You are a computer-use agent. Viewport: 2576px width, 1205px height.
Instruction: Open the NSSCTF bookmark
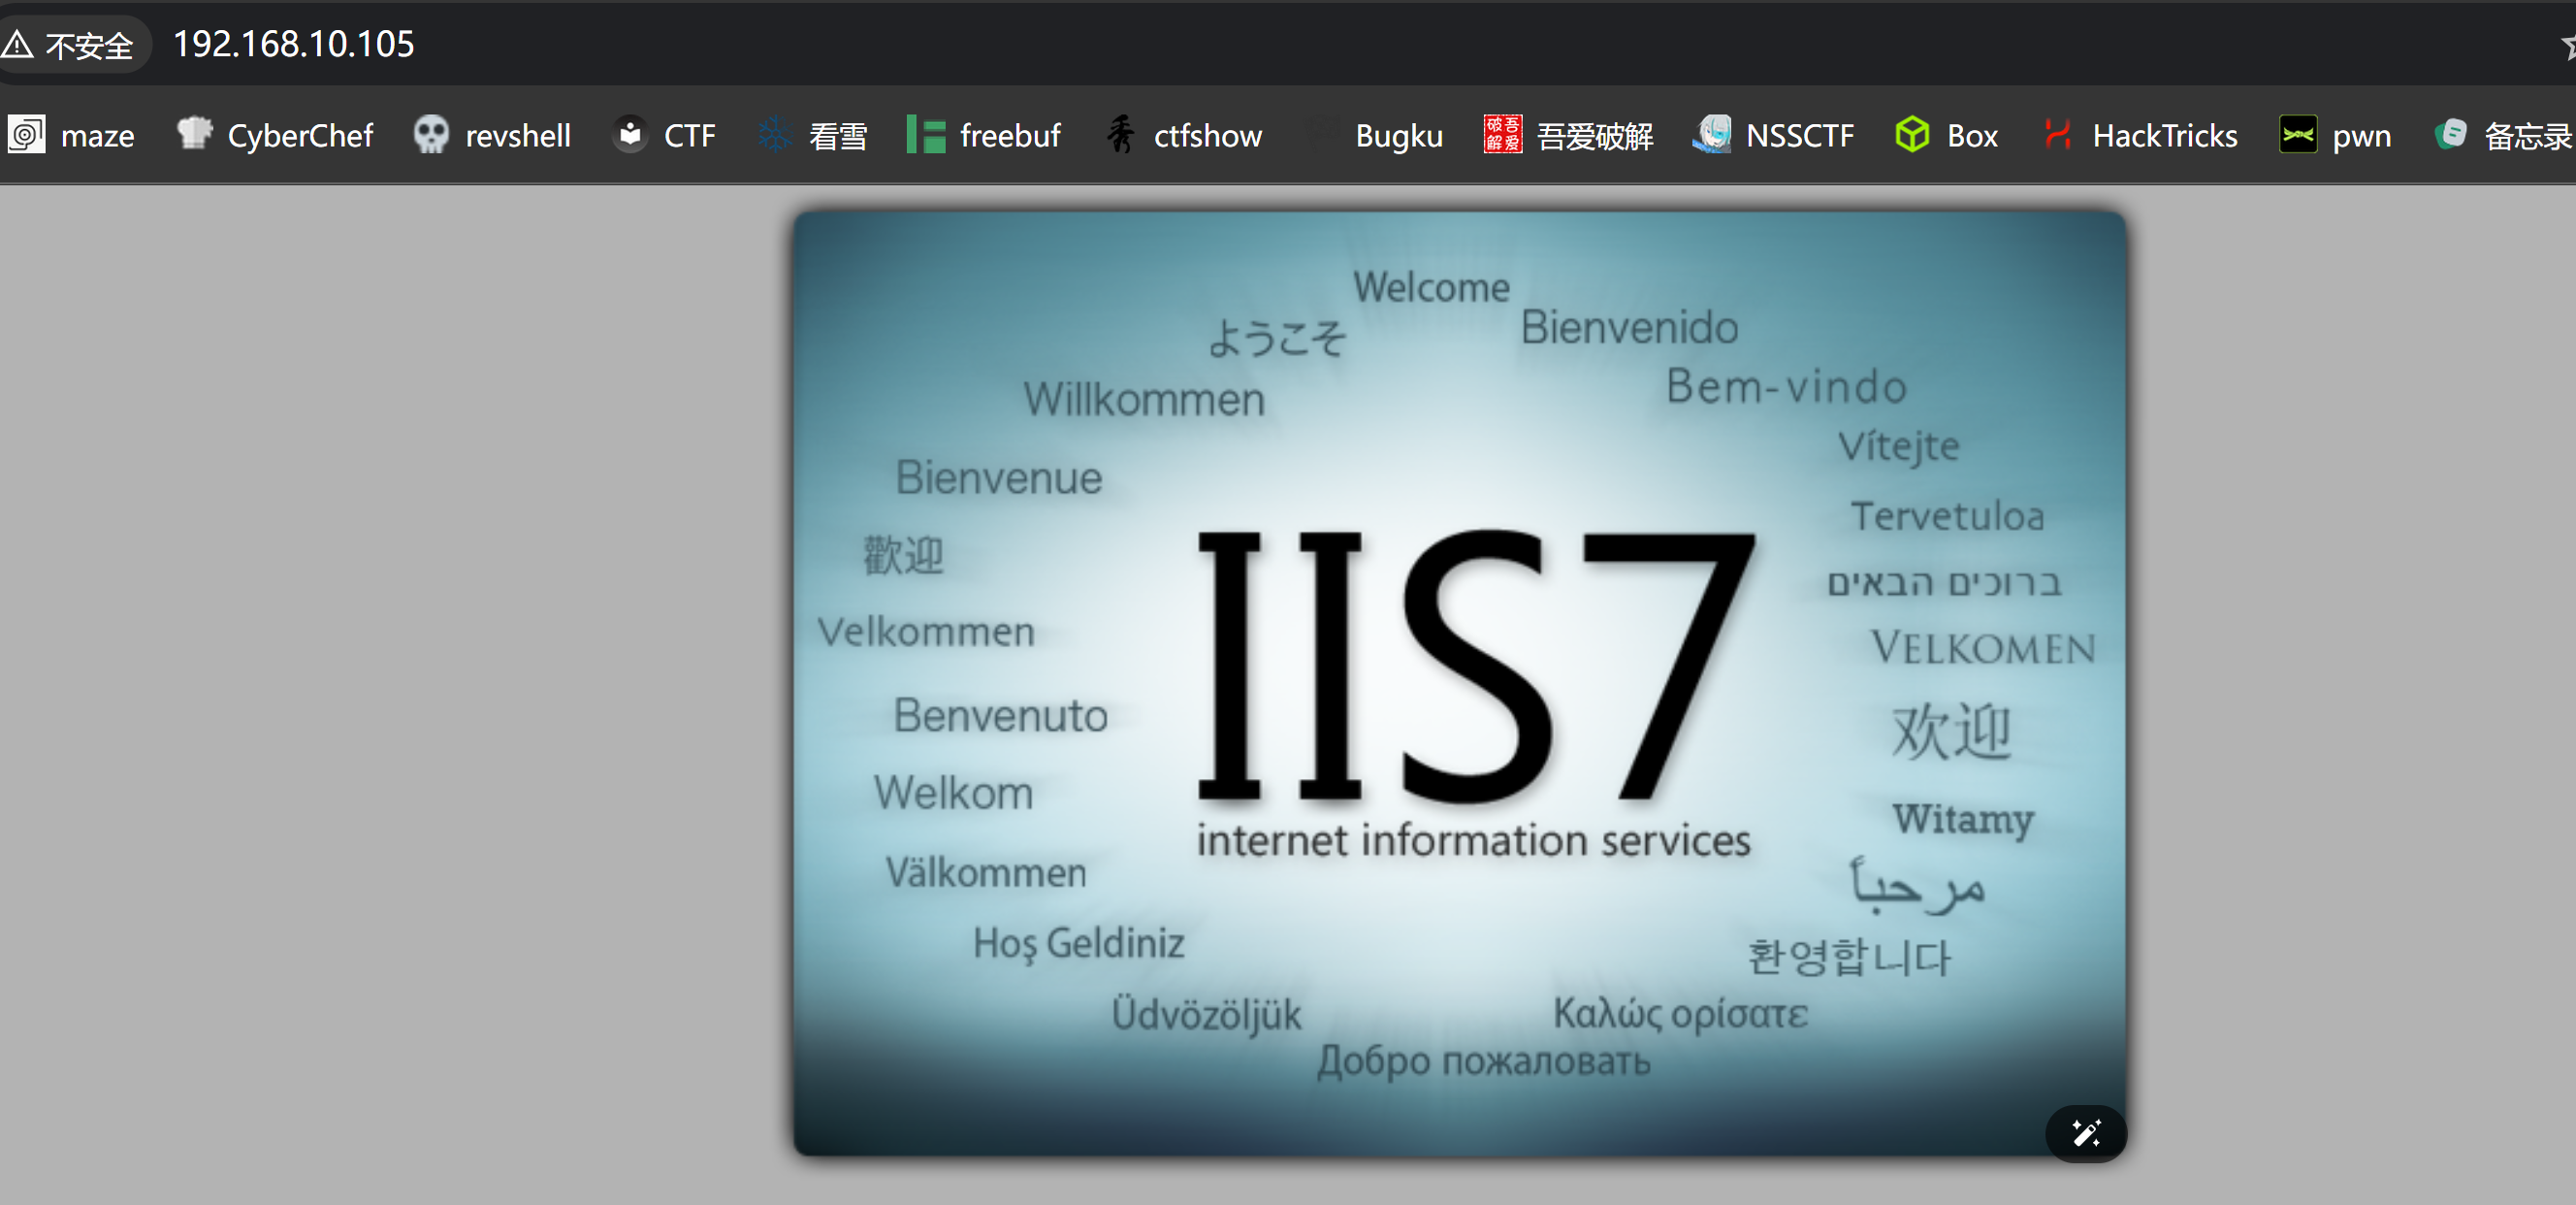tap(1773, 134)
